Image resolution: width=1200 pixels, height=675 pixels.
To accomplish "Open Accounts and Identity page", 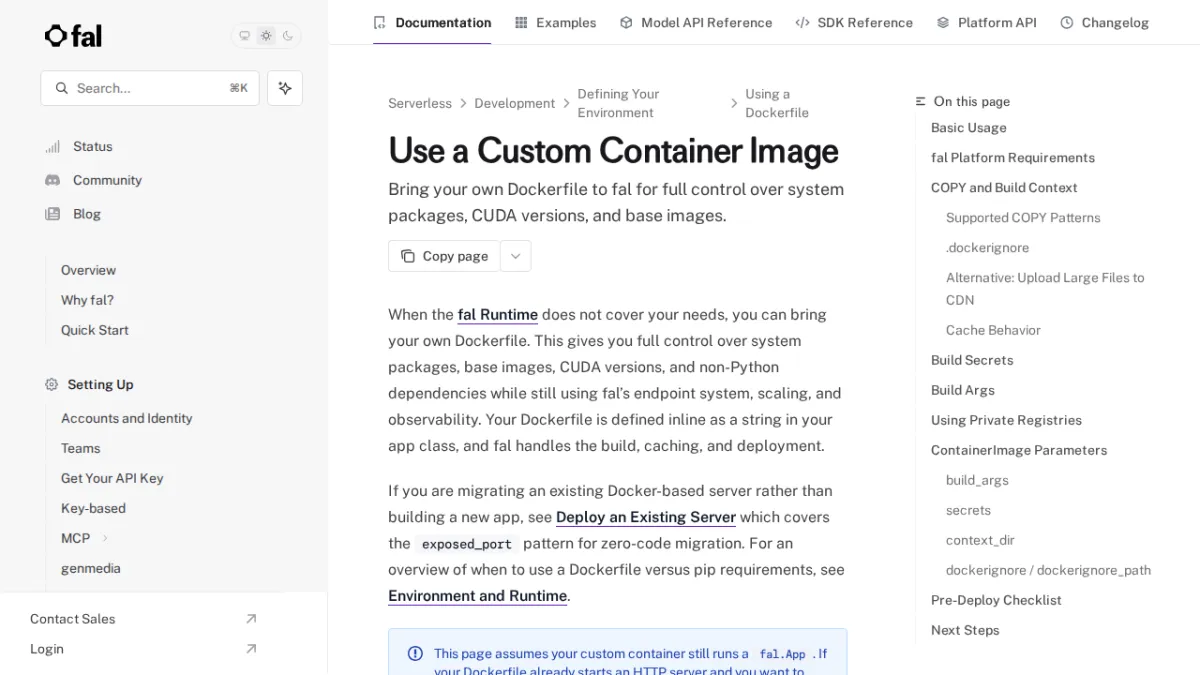I will pyautogui.click(x=127, y=418).
